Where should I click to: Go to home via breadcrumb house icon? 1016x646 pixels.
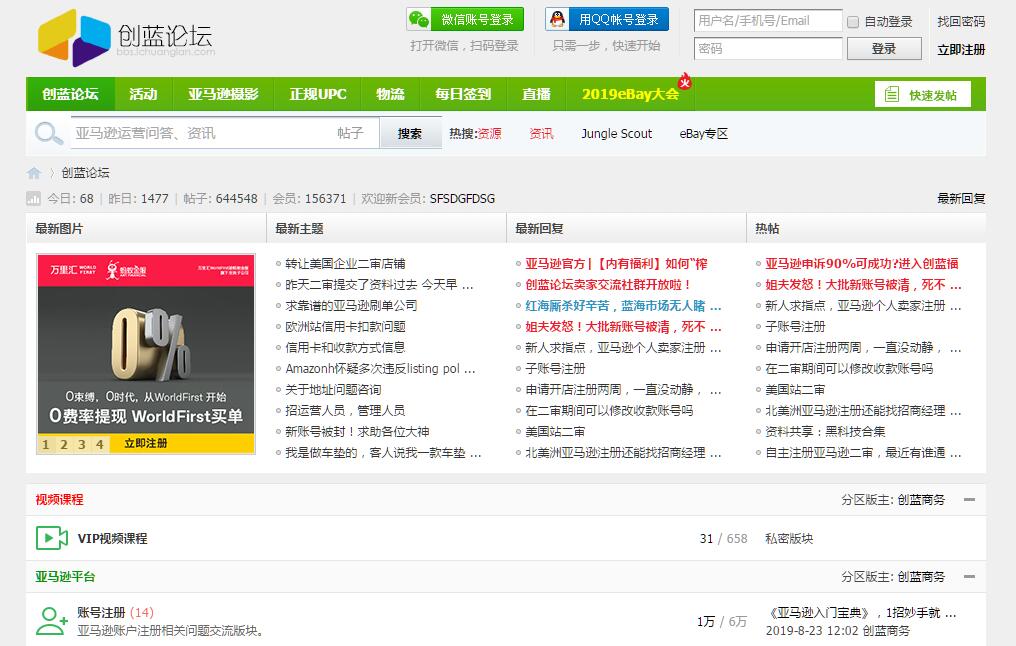[x=34, y=173]
